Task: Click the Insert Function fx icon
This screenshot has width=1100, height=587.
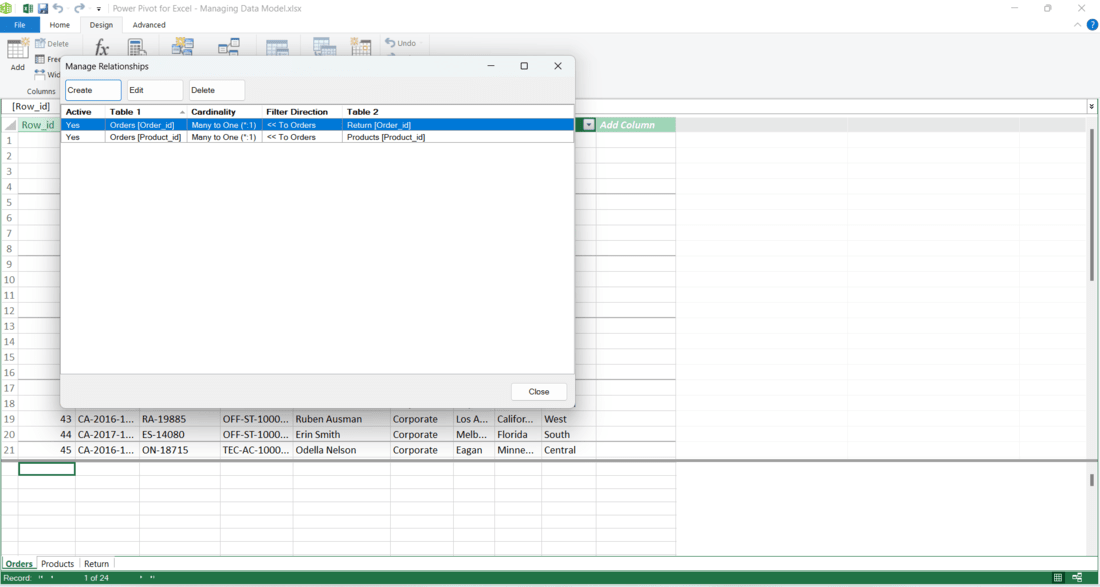Action: (x=102, y=48)
